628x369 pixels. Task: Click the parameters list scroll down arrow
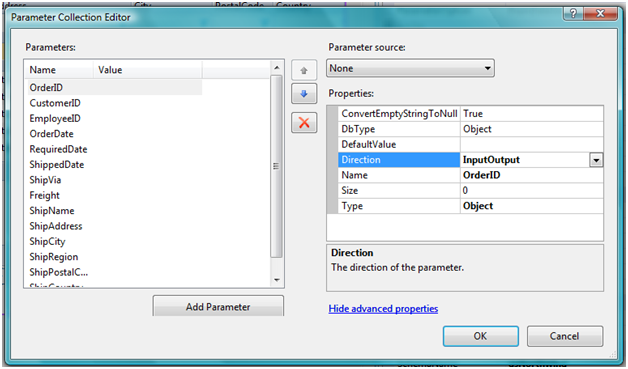pos(276,280)
